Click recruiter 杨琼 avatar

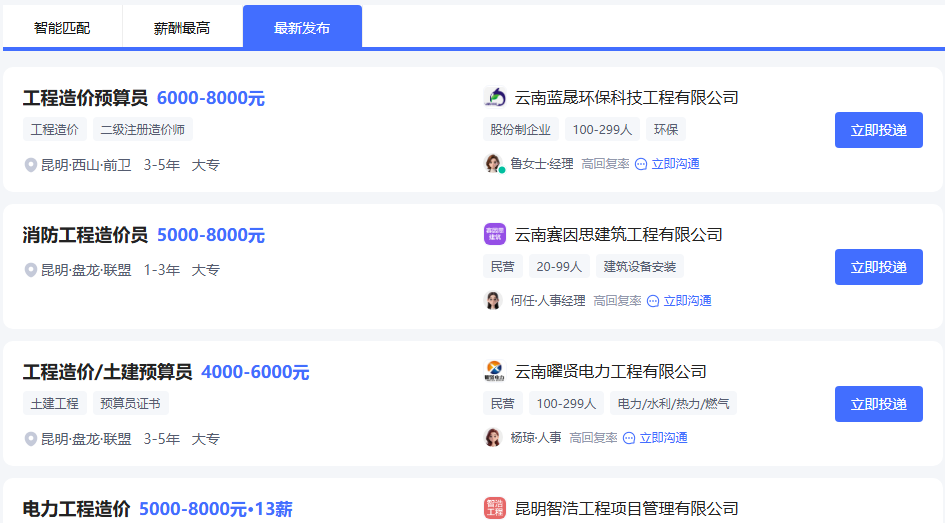(x=494, y=437)
